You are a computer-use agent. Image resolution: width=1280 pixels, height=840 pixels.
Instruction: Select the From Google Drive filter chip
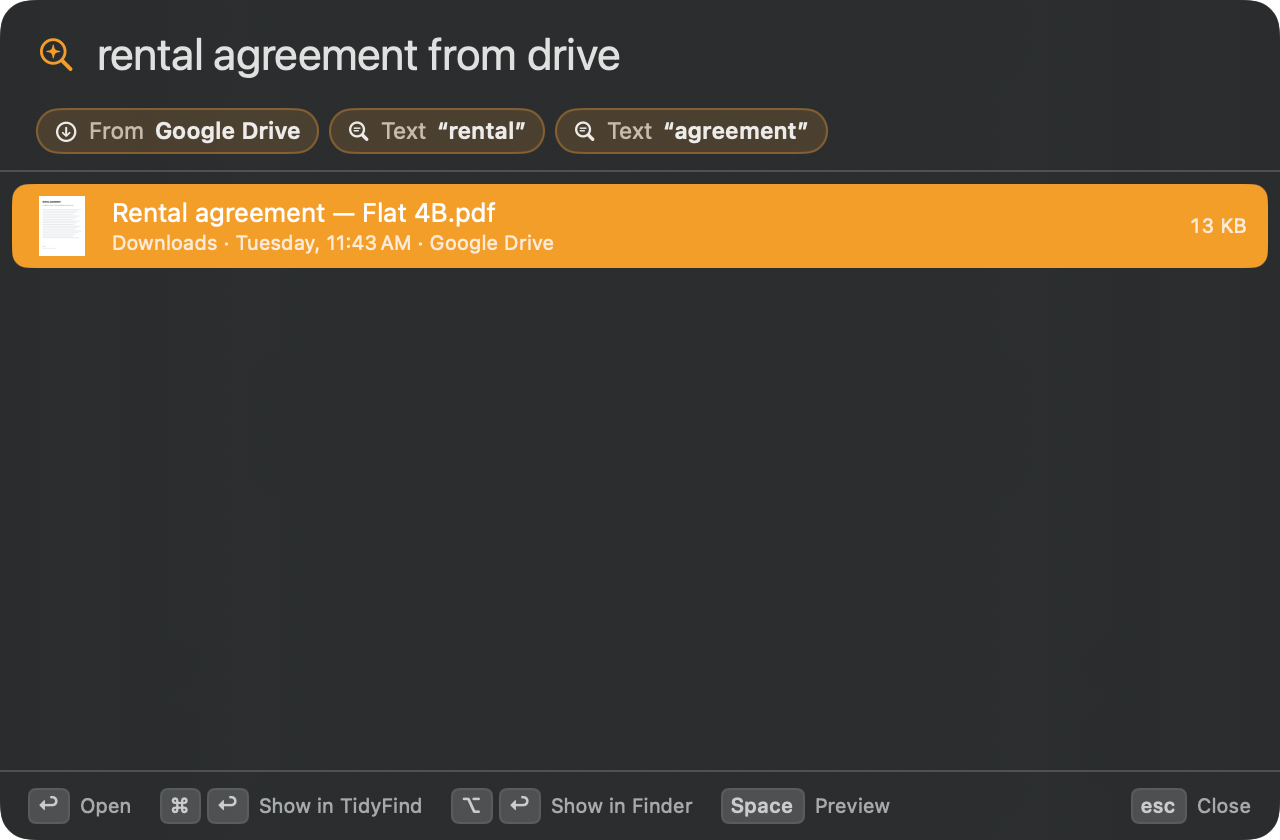[x=177, y=131]
